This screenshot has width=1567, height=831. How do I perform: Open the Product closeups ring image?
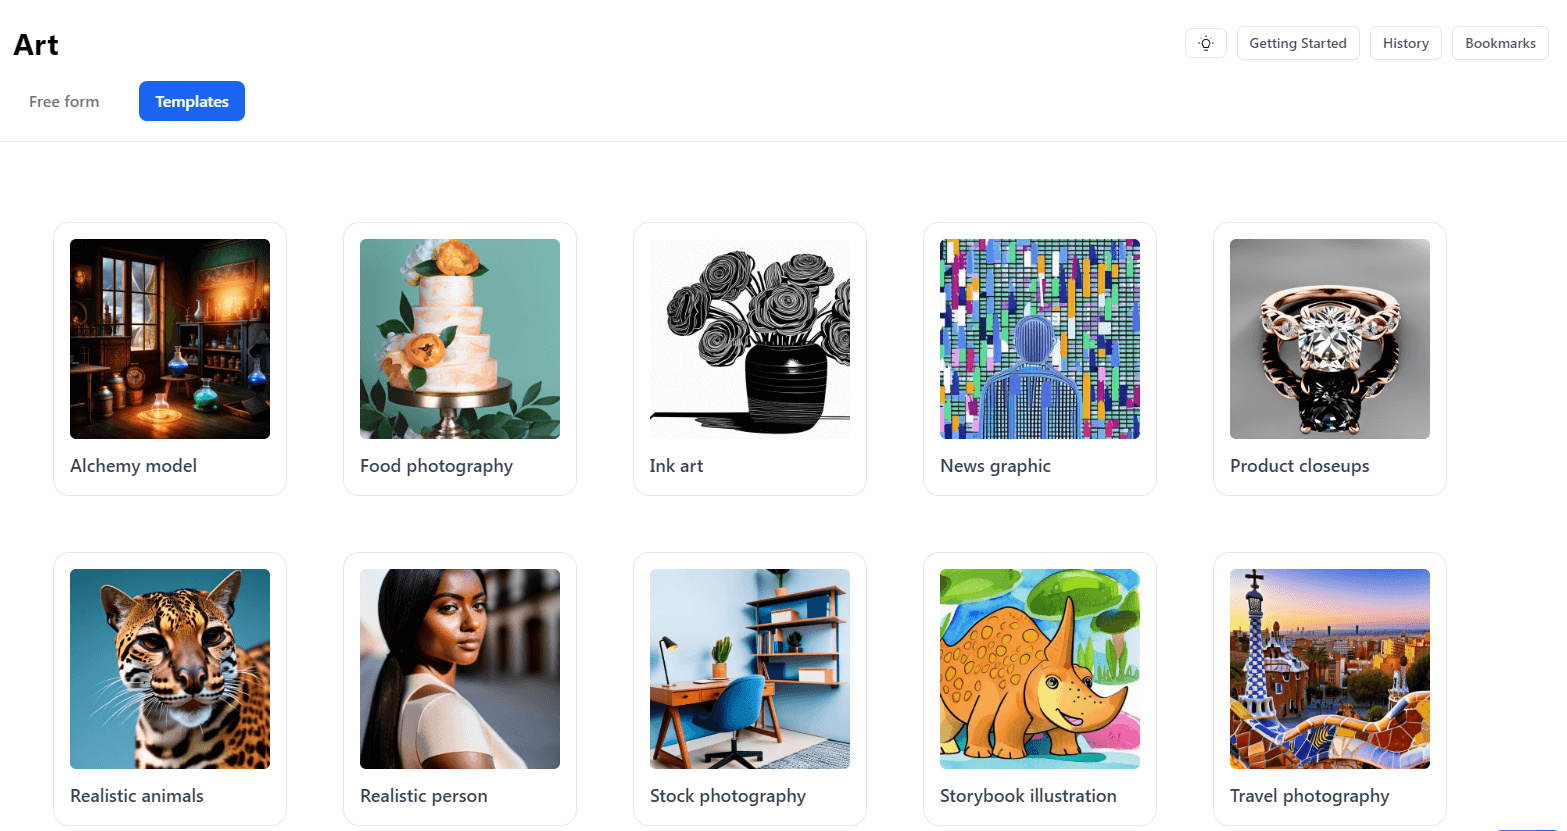[1330, 339]
